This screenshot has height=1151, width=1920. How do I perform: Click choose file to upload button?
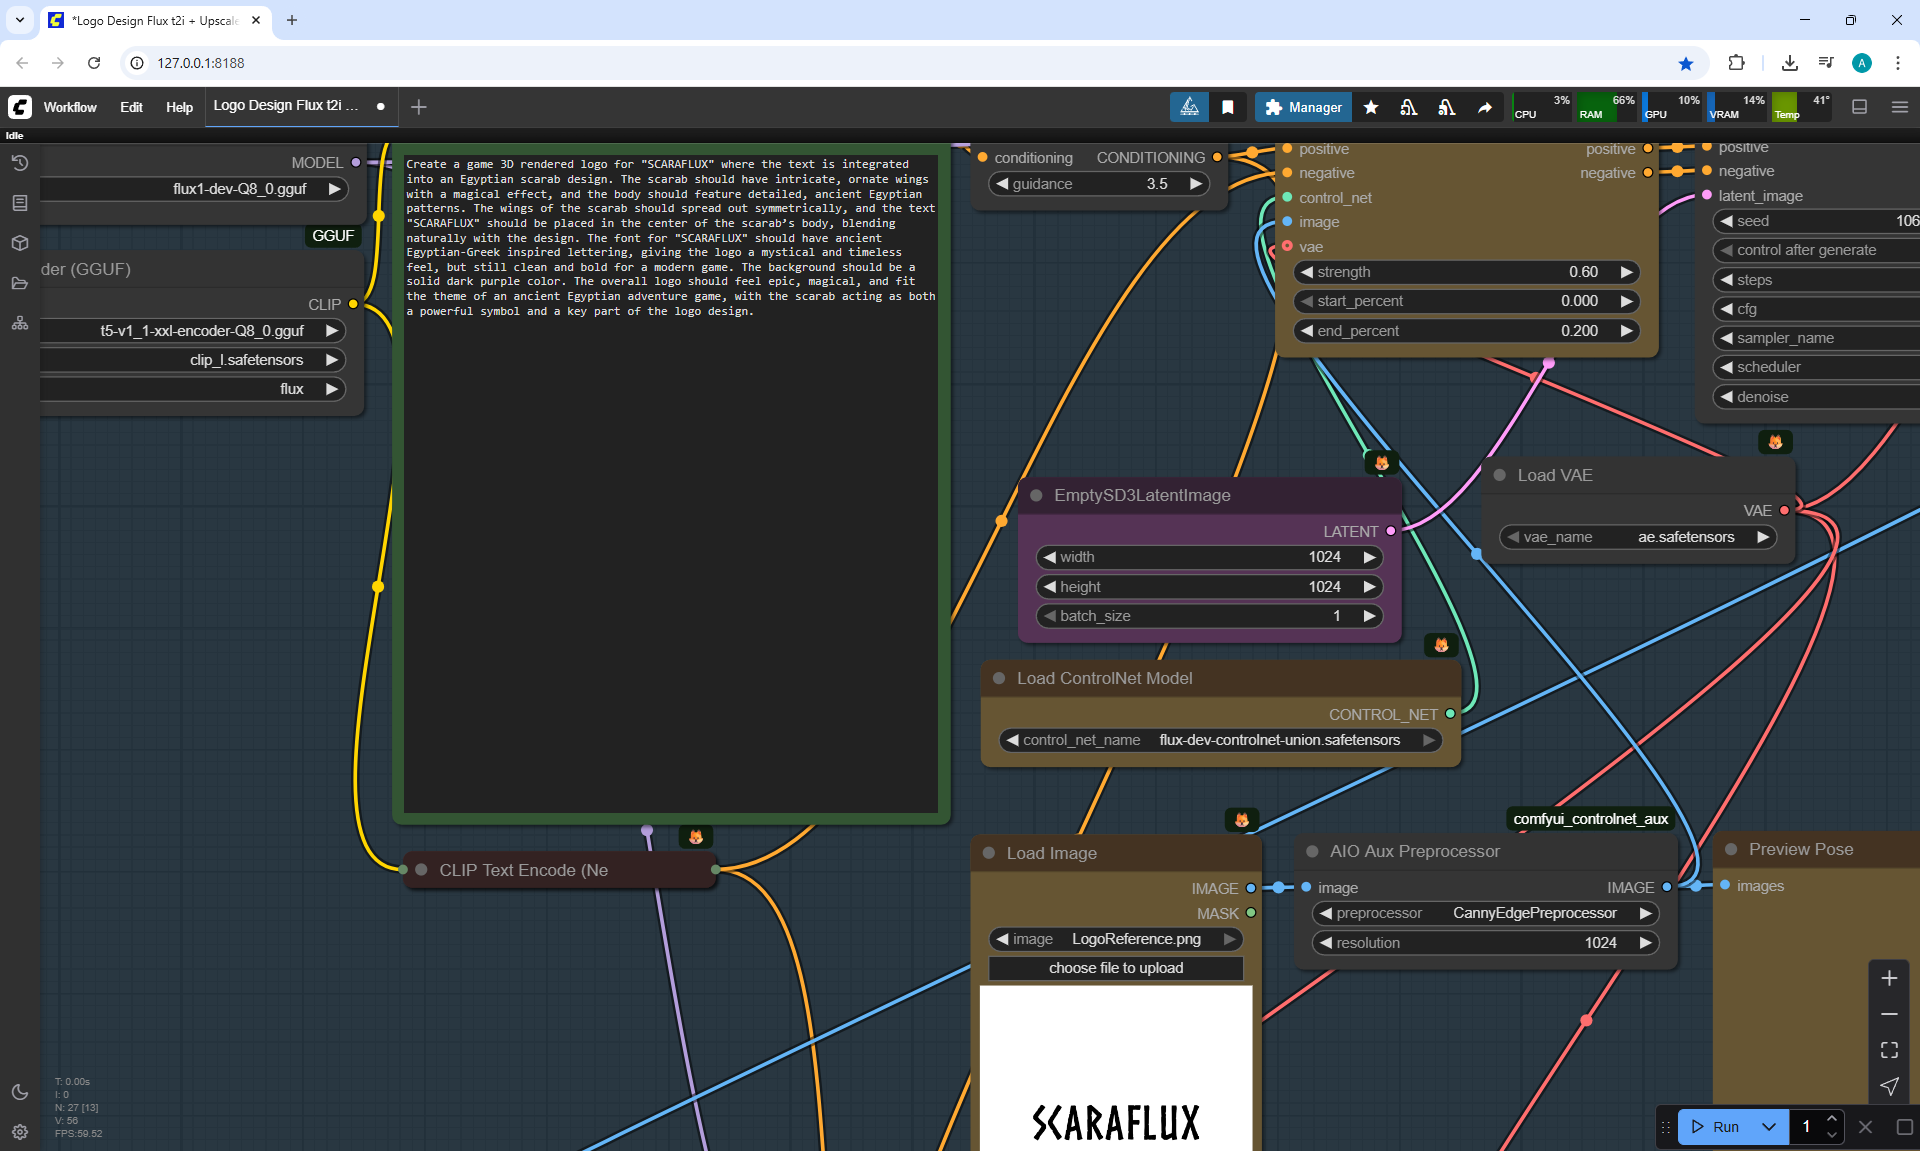coord(1115,968)
